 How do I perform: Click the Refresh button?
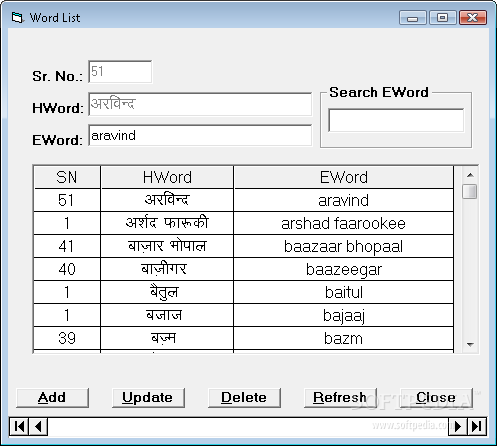340,398
